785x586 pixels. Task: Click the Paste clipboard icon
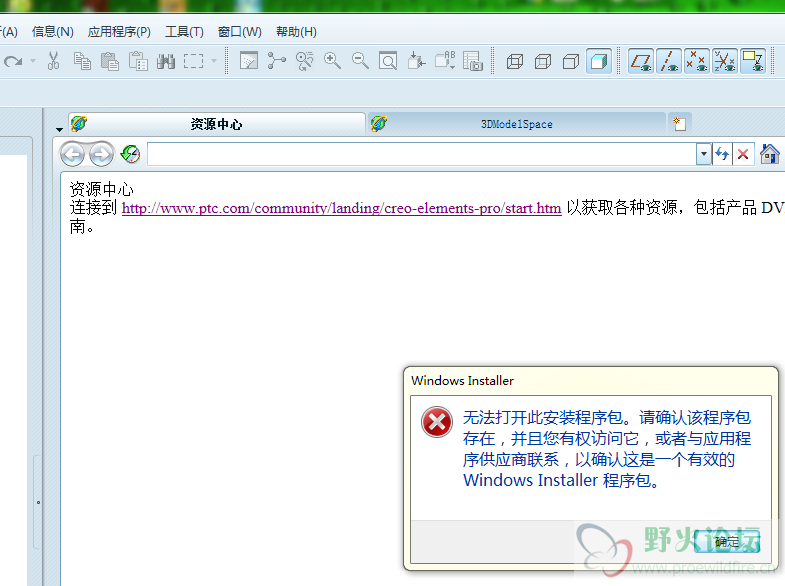pos(110,61)
